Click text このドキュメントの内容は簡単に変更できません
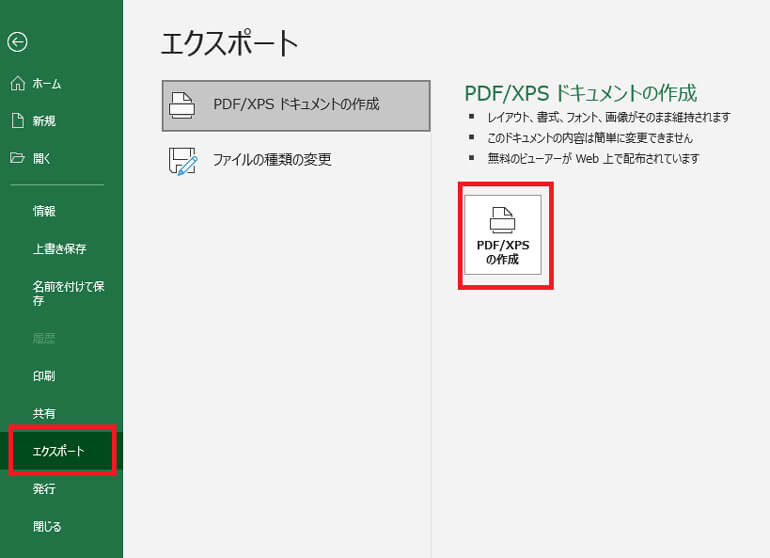The height and width of the screenshot is (558, 770). (590, 138)
